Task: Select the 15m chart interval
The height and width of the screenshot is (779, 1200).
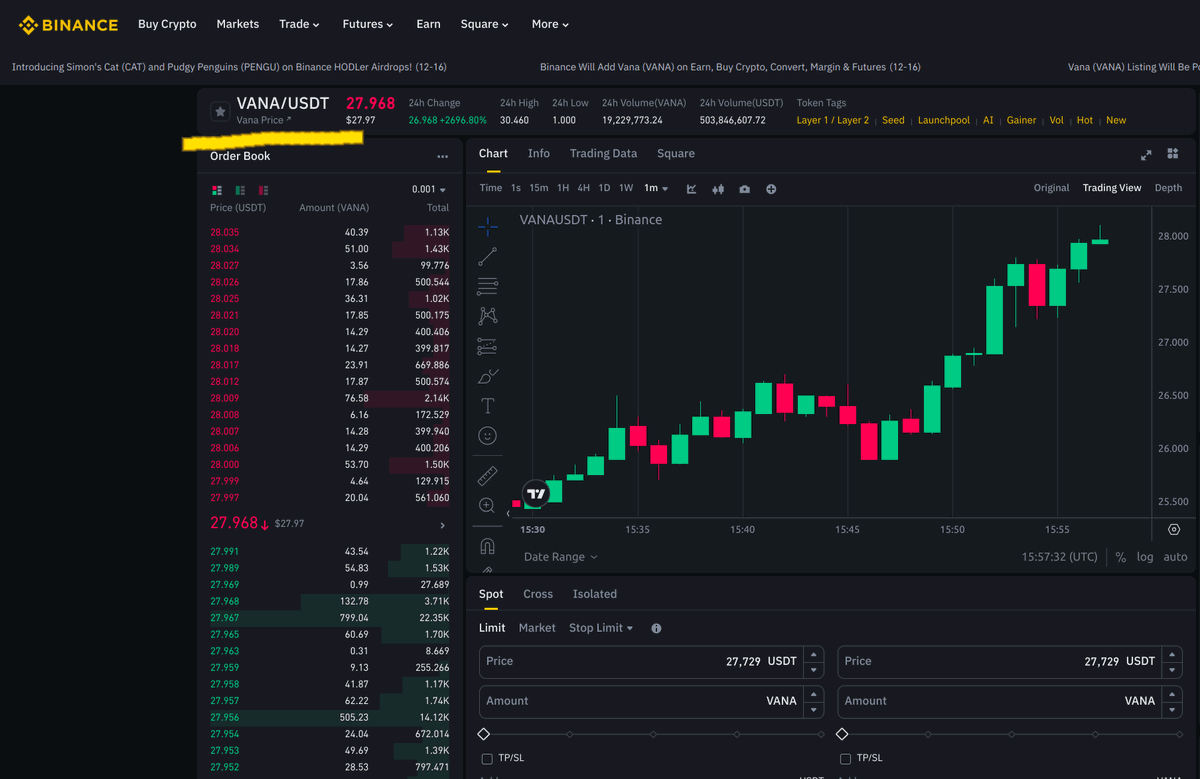Action: (x=539, y=188)
